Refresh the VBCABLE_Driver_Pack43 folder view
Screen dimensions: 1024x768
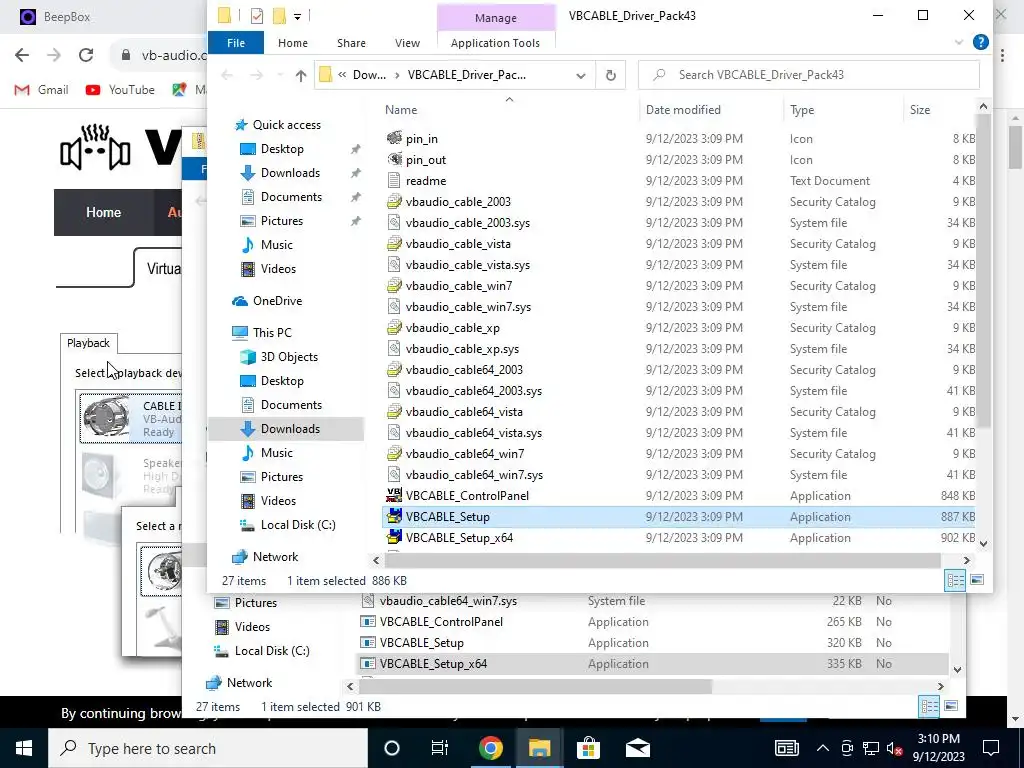pos(611,75)
